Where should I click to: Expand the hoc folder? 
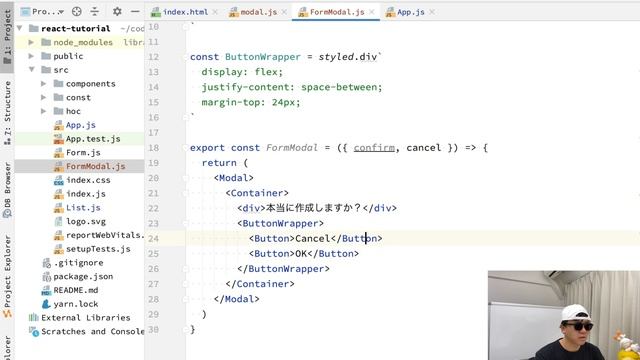44,111
